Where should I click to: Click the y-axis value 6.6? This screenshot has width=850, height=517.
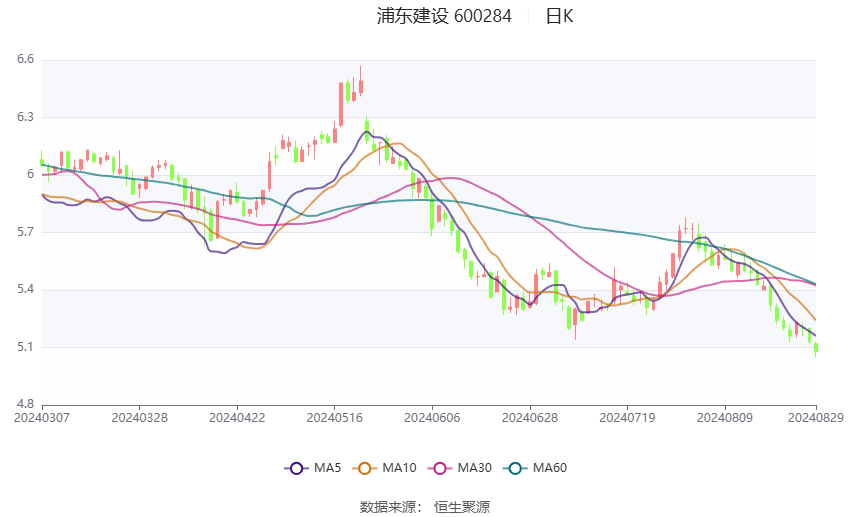coord(25,59)
